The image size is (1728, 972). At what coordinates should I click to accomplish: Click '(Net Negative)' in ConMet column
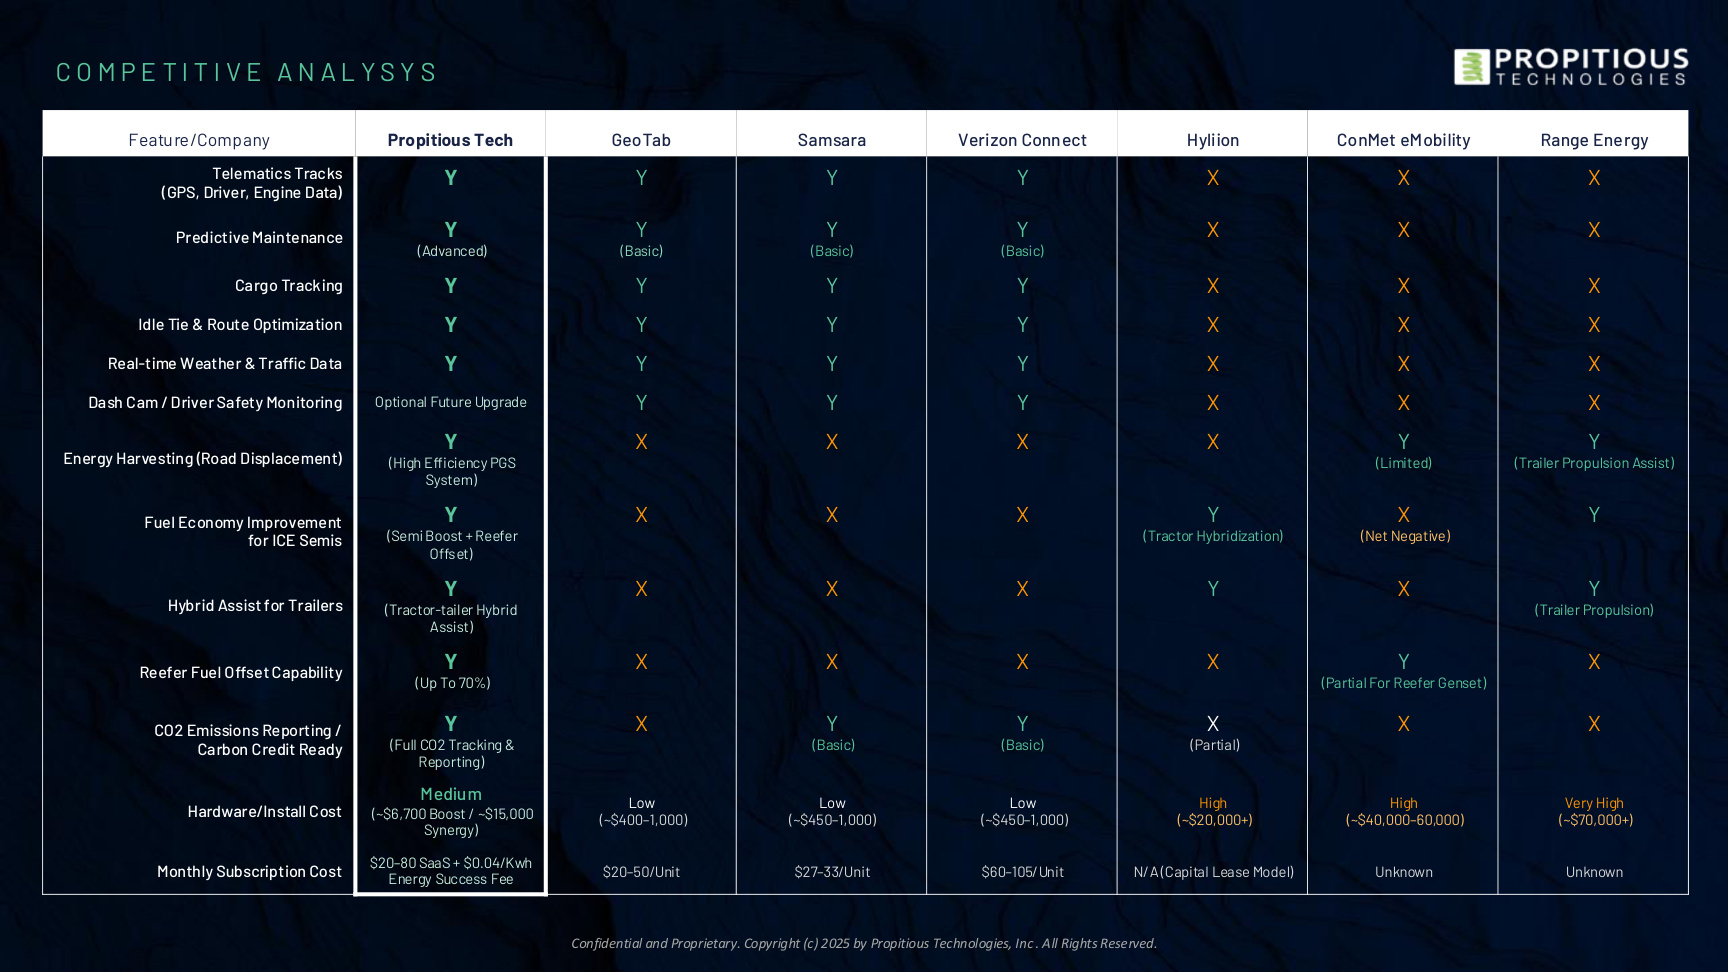(1404, 536)
